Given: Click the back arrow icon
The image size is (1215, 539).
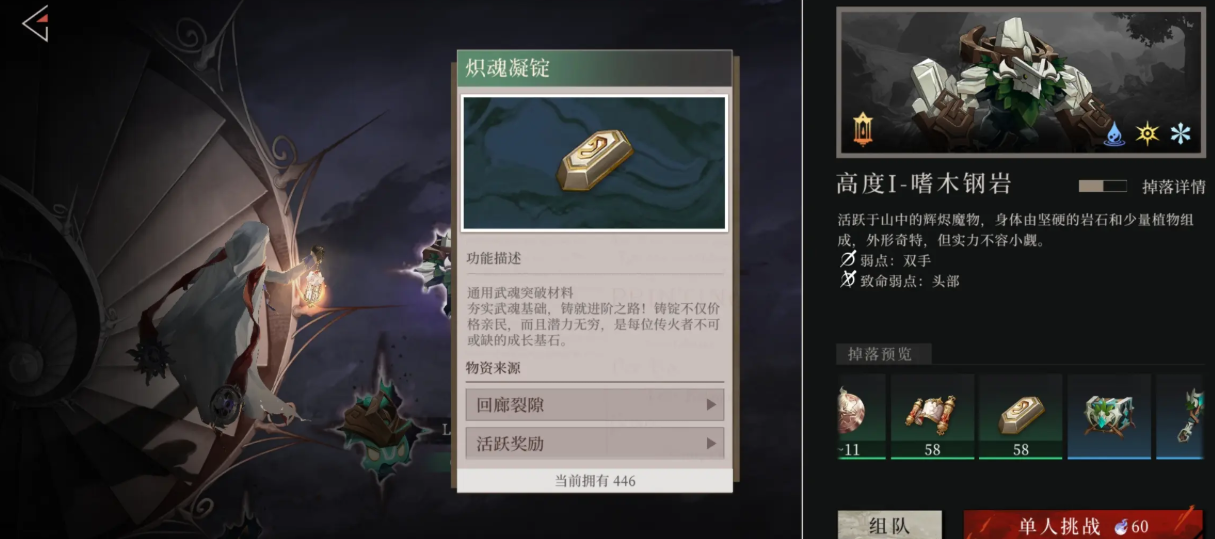Looking at the screenshot, I should (35, 23).
